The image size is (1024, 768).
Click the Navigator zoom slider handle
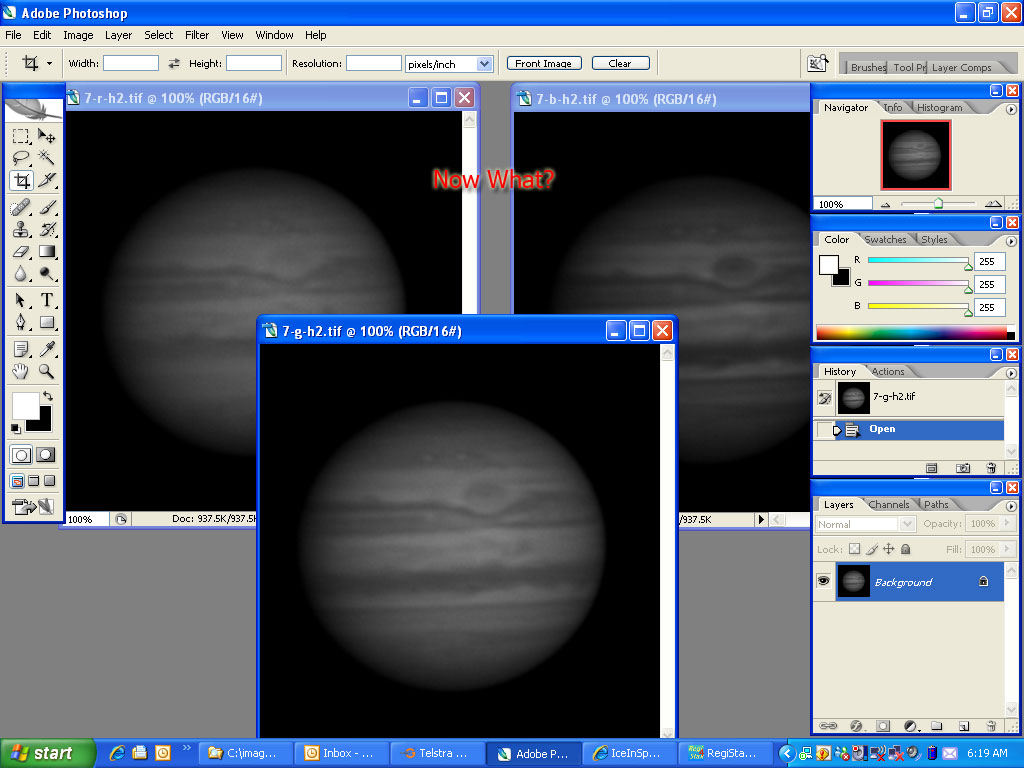coord(938,204)
